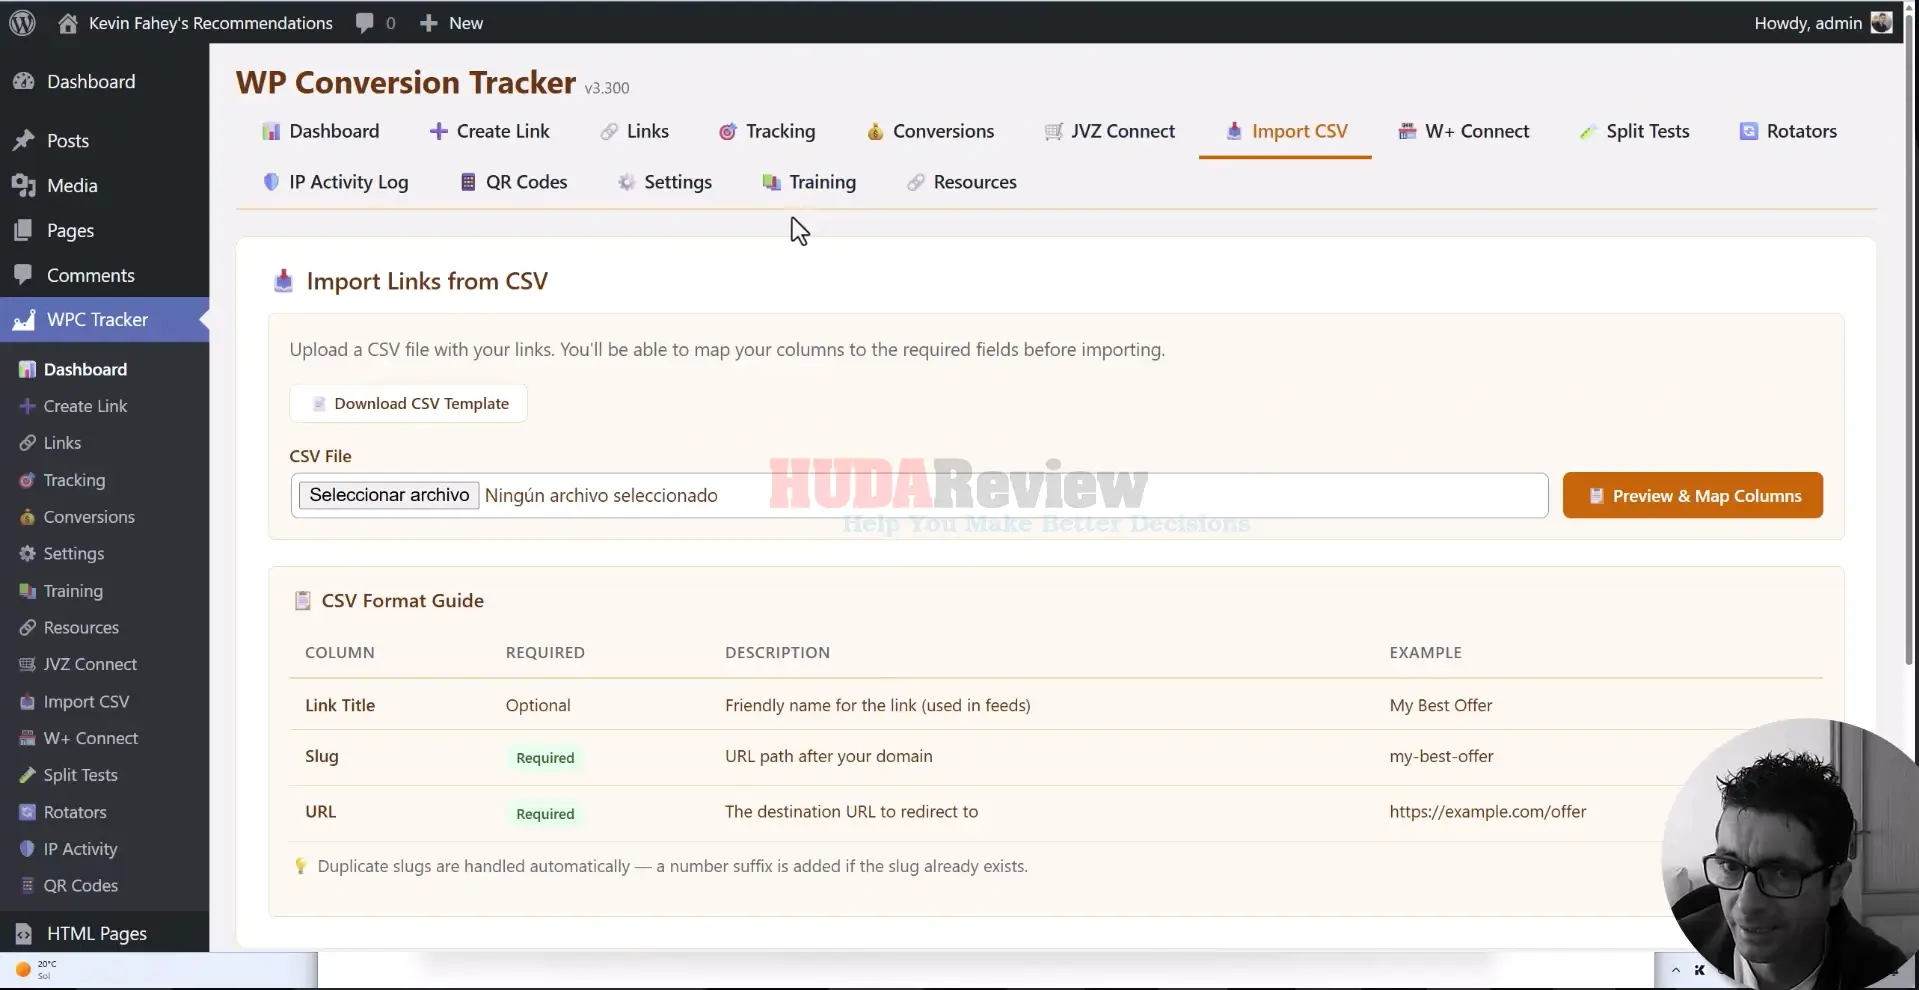This screenshot has width=1919, height=990.
Task: Click the Split Tests pencil icon in tabs
Action: (1588, 132)
